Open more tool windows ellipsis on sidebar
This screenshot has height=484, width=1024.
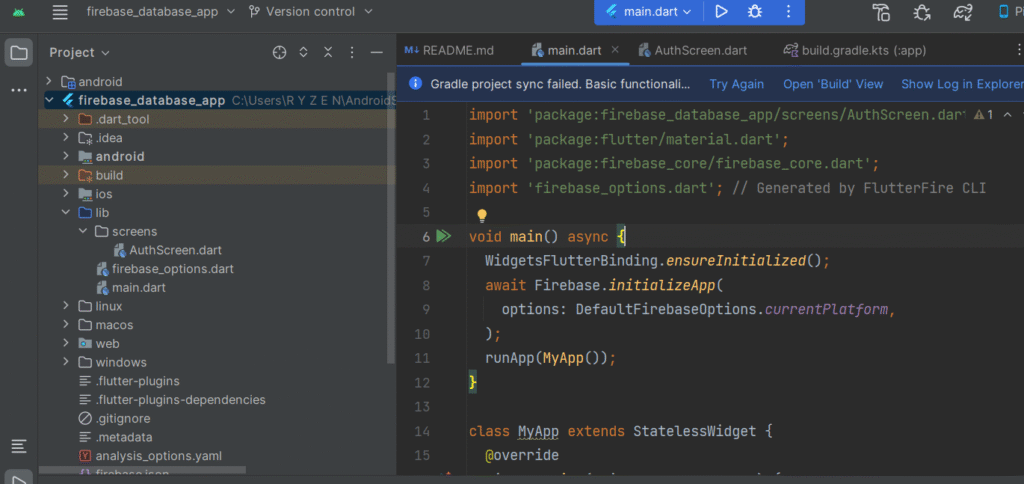pyautogui.click(x=19, y=90)
